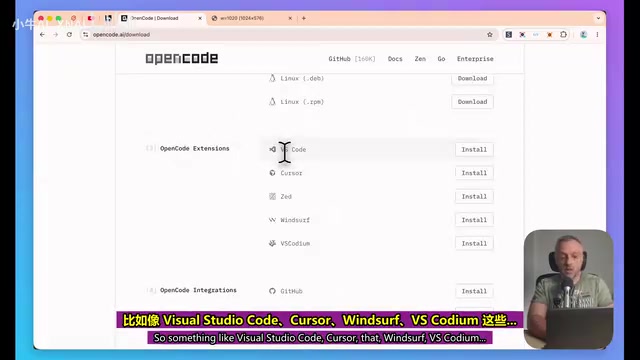
Task: Click the opencode logo
Action: point(182,58)
